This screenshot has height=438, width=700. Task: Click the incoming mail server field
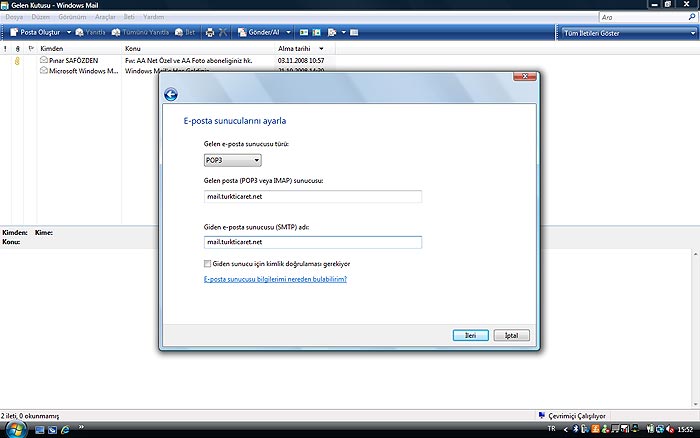click(312, 196)
